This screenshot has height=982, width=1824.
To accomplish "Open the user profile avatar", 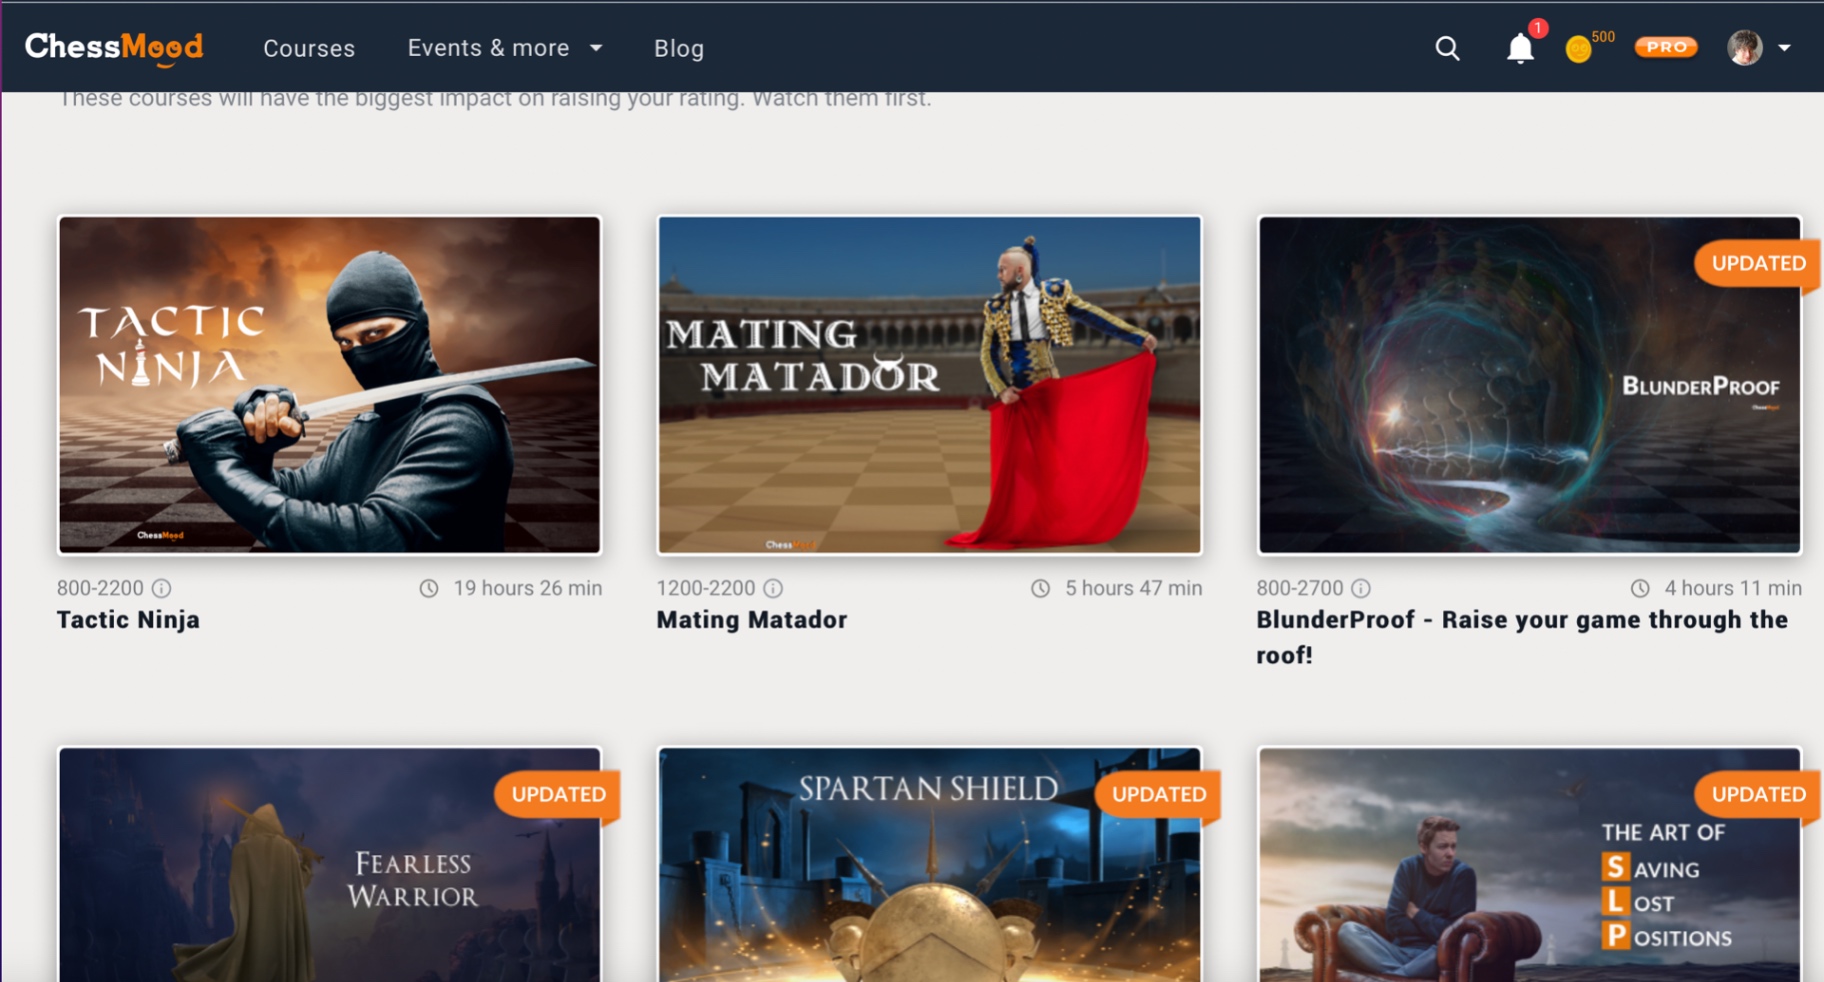I will pos(1745,47).
